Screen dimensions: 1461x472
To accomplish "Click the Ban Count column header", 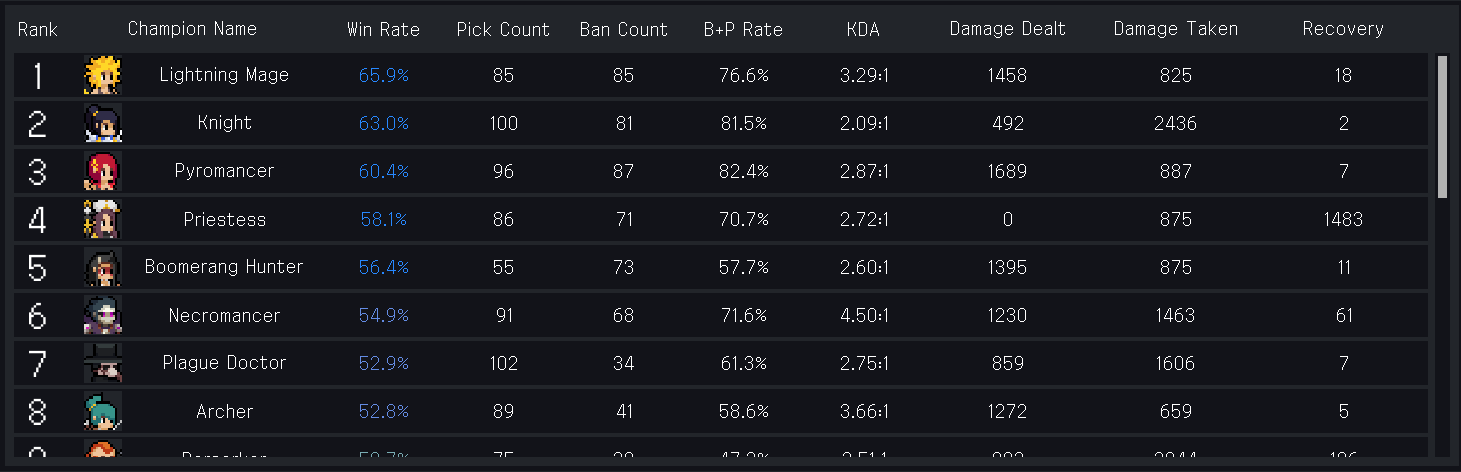I will point(623,29).
